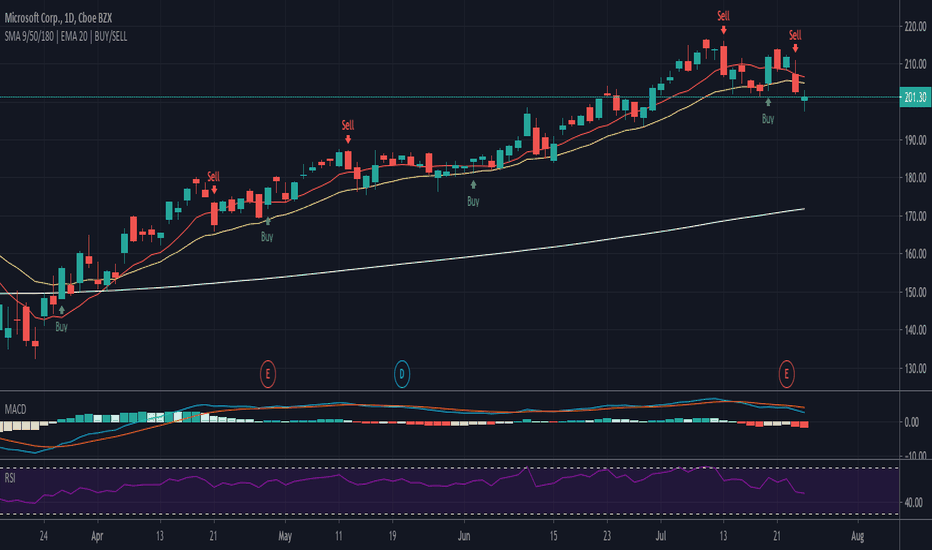Viewport: 932px width, 550px height.
Task: Click the left earnings E marker near May
Action: (x=267, y=374)
